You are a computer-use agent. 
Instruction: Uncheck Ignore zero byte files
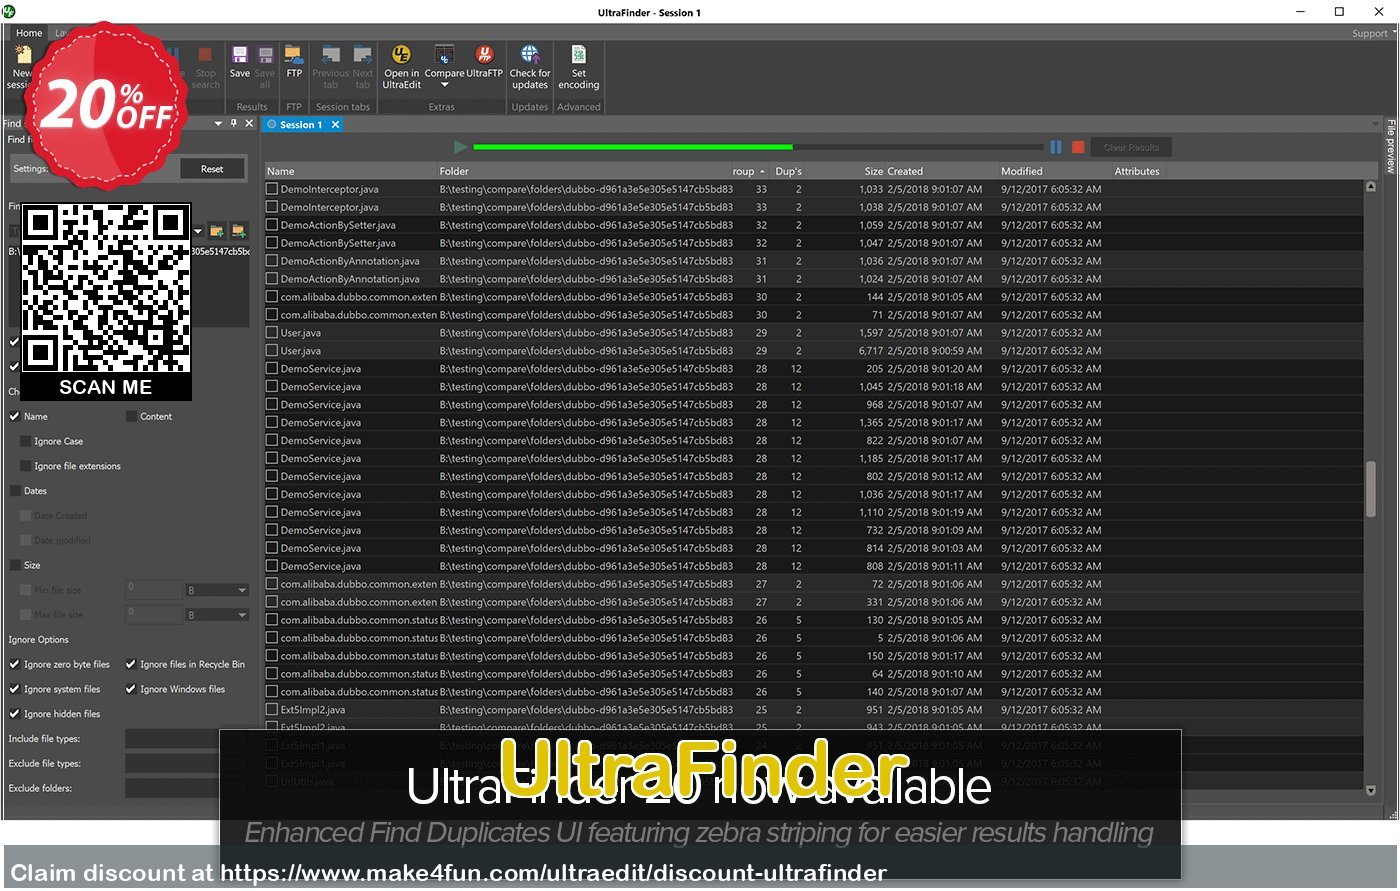[15, 664]
